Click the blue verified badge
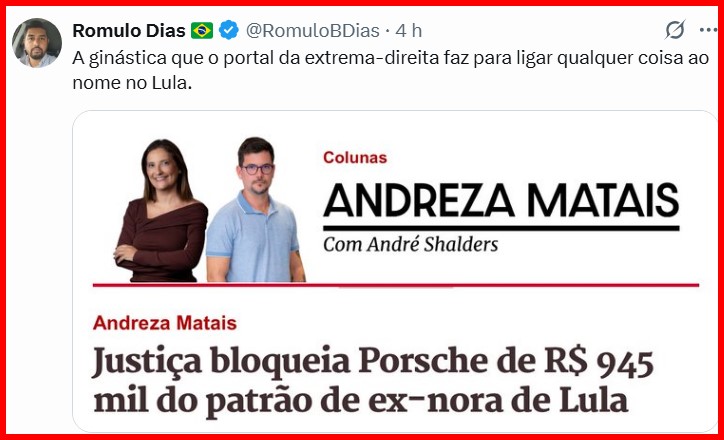The image size is (724, 440). click(x=229, y=30)
